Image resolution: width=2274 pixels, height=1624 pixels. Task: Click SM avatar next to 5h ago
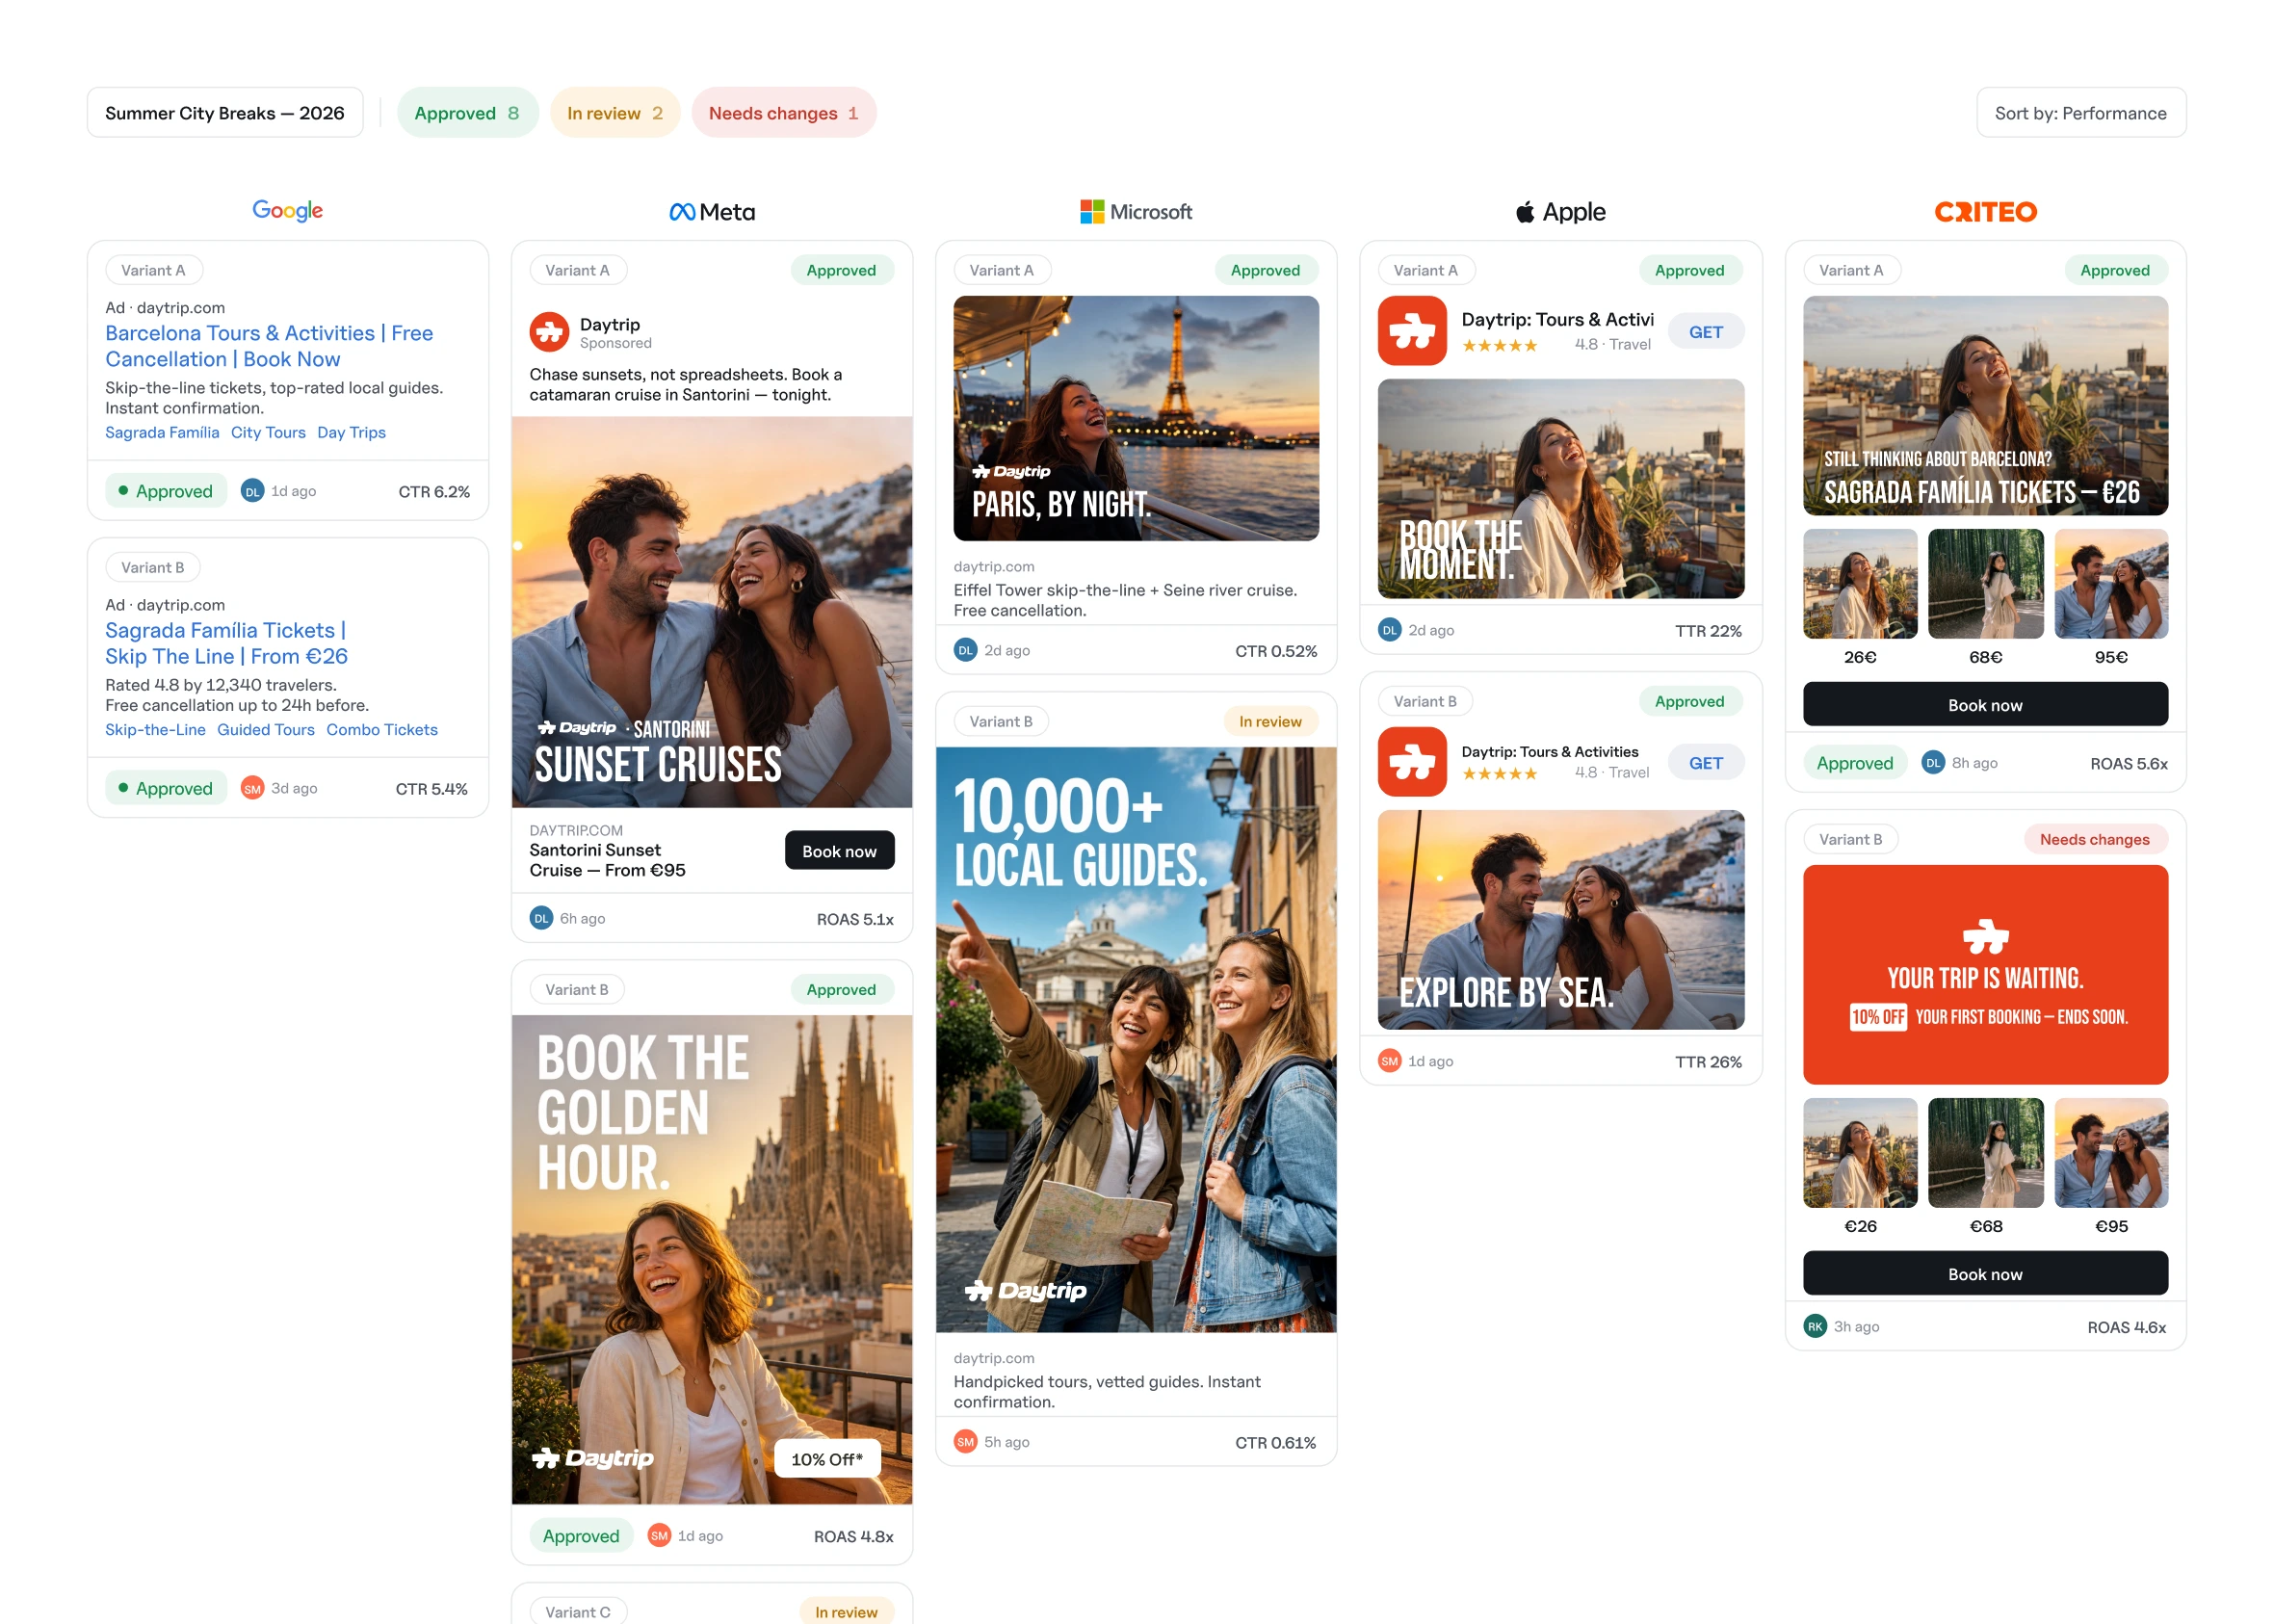point(965,1441)
